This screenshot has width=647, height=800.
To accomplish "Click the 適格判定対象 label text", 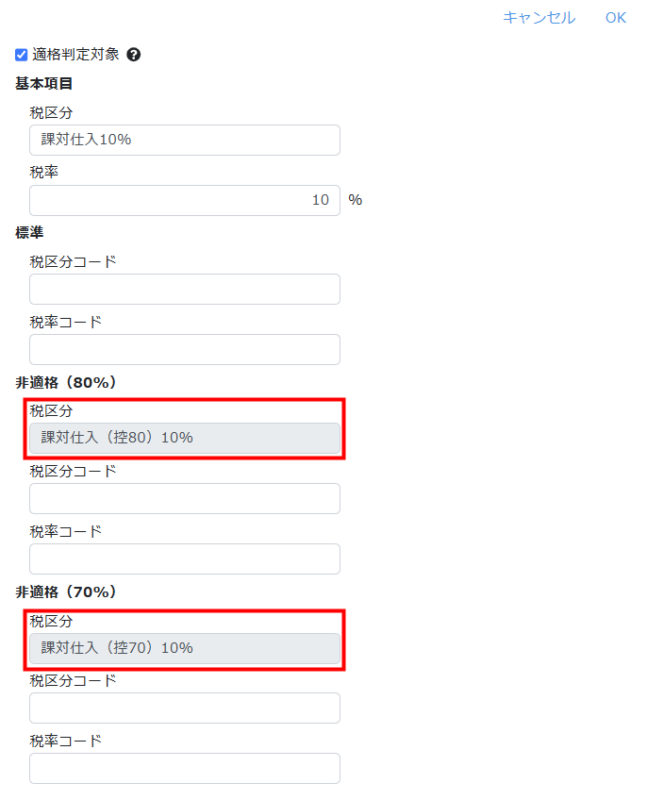I will point(76,55).
